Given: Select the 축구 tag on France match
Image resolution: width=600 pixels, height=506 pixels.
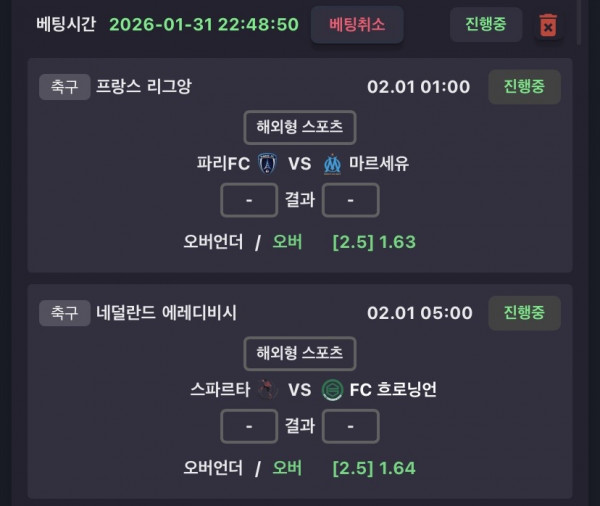Looking at the screenshot, I should coord(64,87).
